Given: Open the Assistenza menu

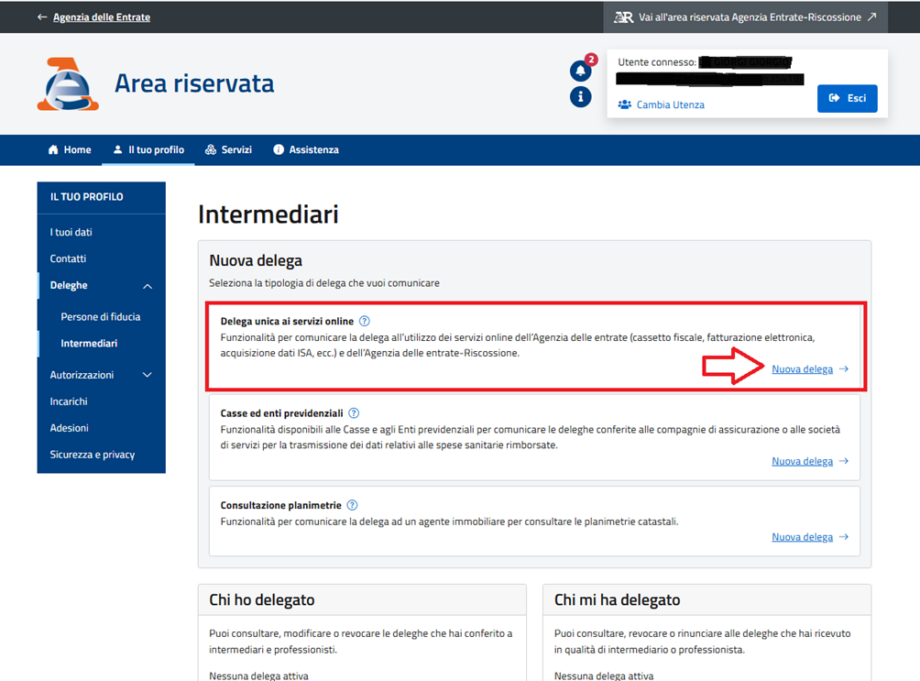Looking at the screenshot, I should [x=306, y=150].
